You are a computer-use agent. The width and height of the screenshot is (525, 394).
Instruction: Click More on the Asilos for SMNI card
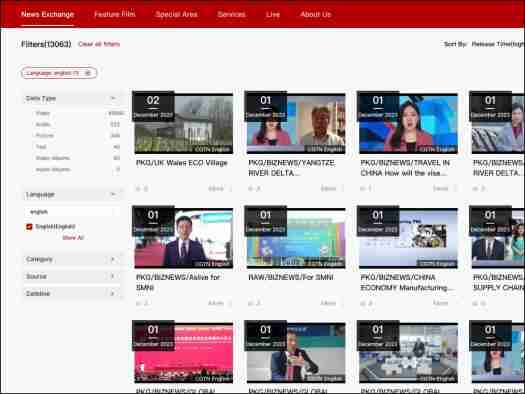pos(216,303)
